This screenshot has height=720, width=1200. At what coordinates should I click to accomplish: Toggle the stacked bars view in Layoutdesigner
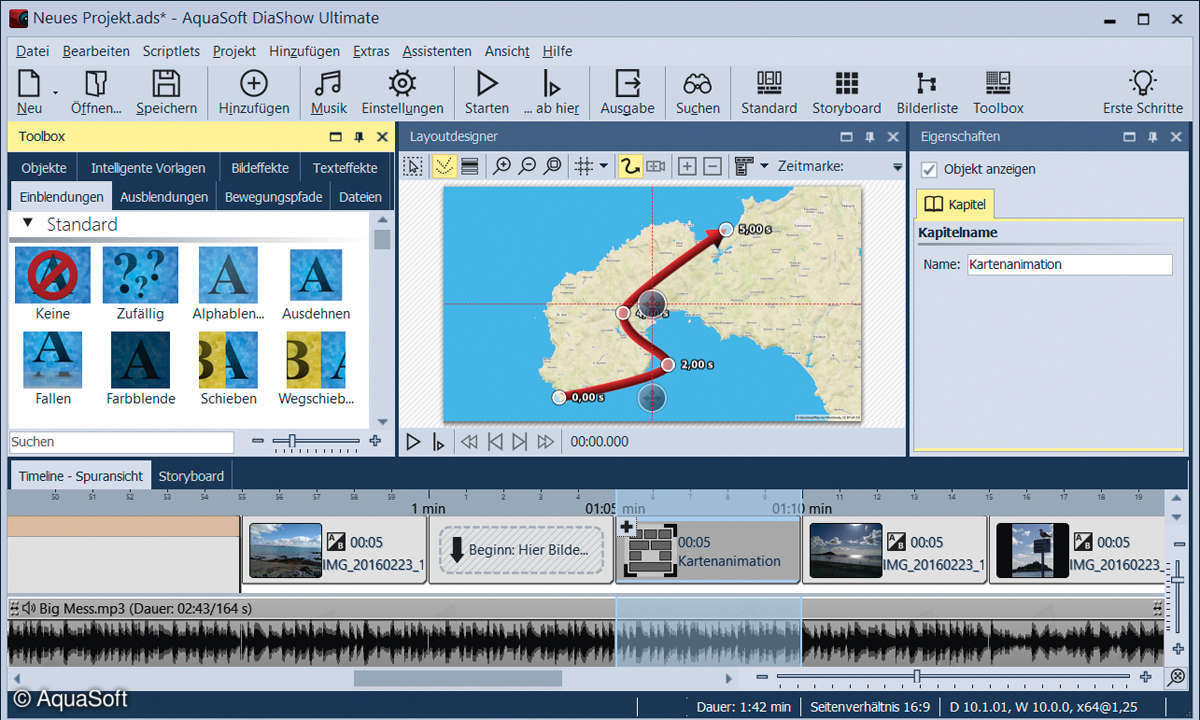tap(469, 166)
